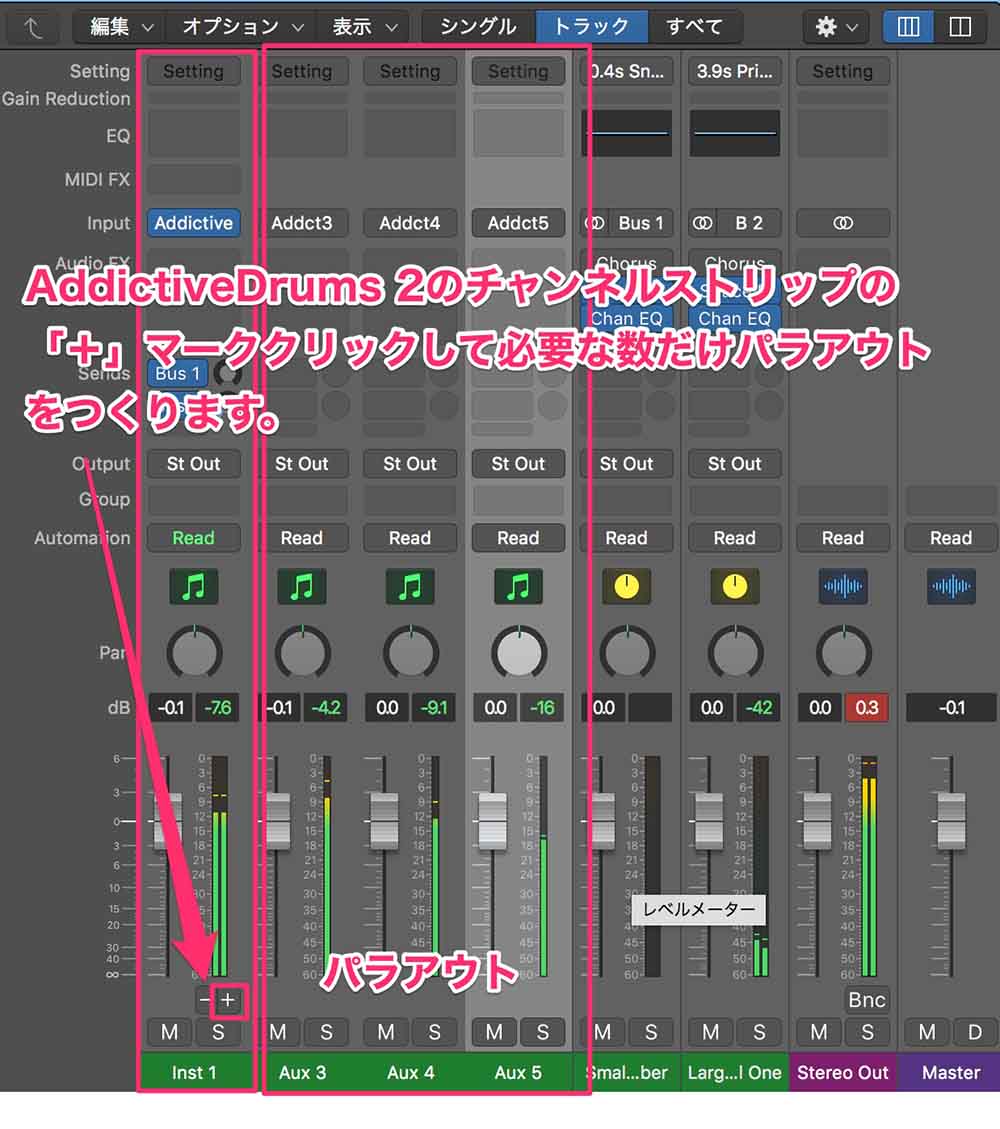Click the Stereo Out volume fader
Screen dimensions: 1000x1129
pyautogui.click(x=817, y=820)
